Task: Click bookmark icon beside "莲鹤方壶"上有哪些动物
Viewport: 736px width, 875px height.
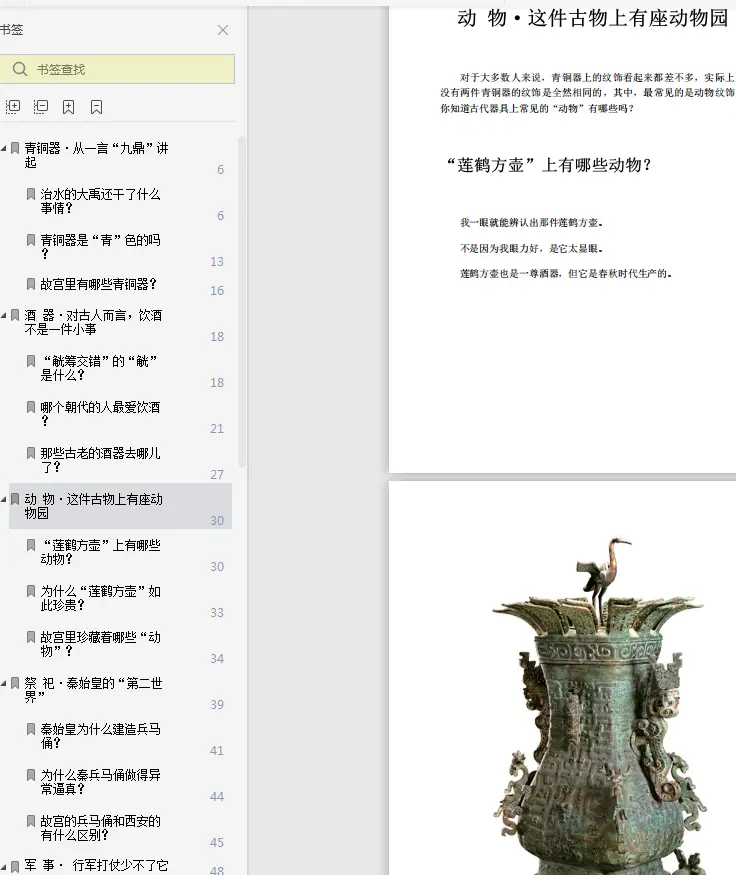Action: 31,545
